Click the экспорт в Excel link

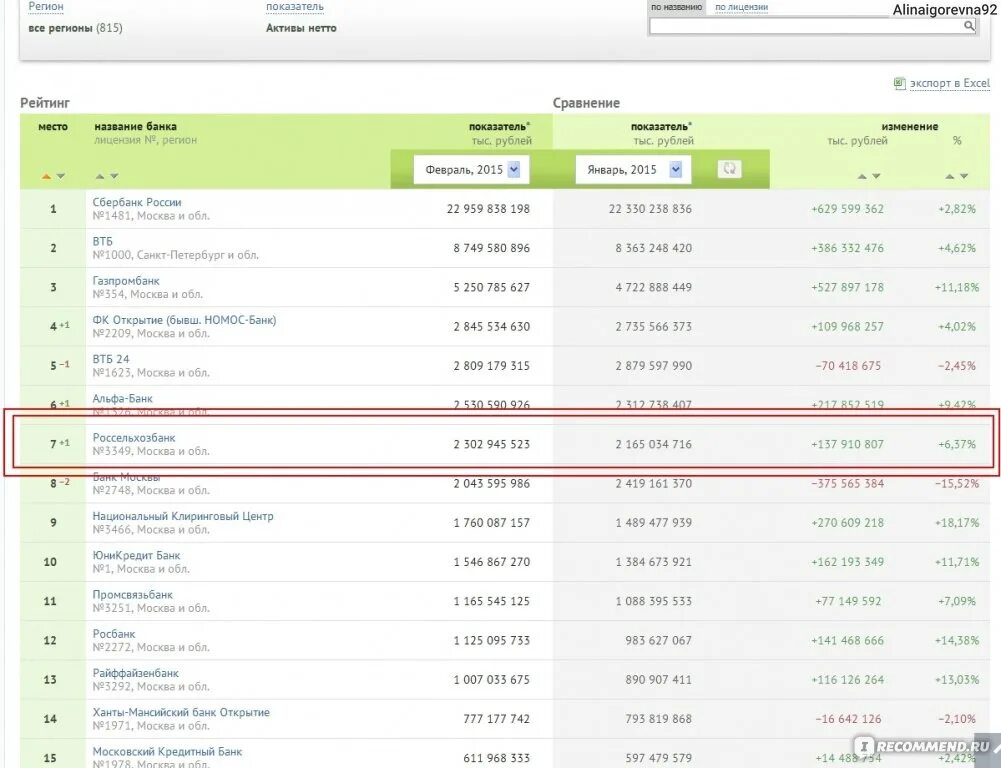pyautogui.click(x=950, y=83)
